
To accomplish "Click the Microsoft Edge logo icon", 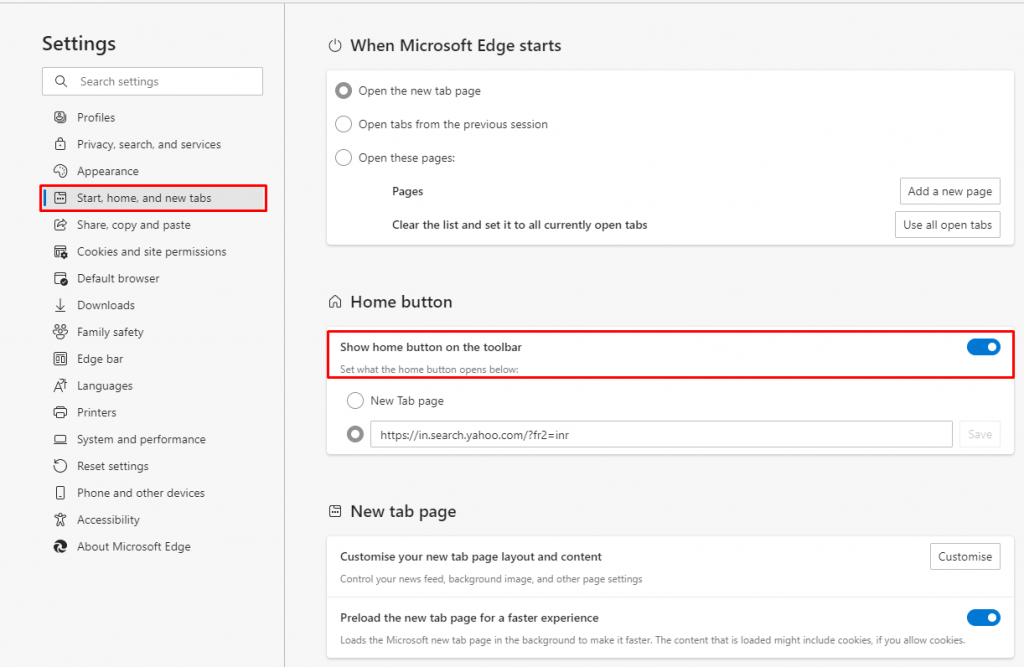I will pyautogui.click(x=60, y=546).
